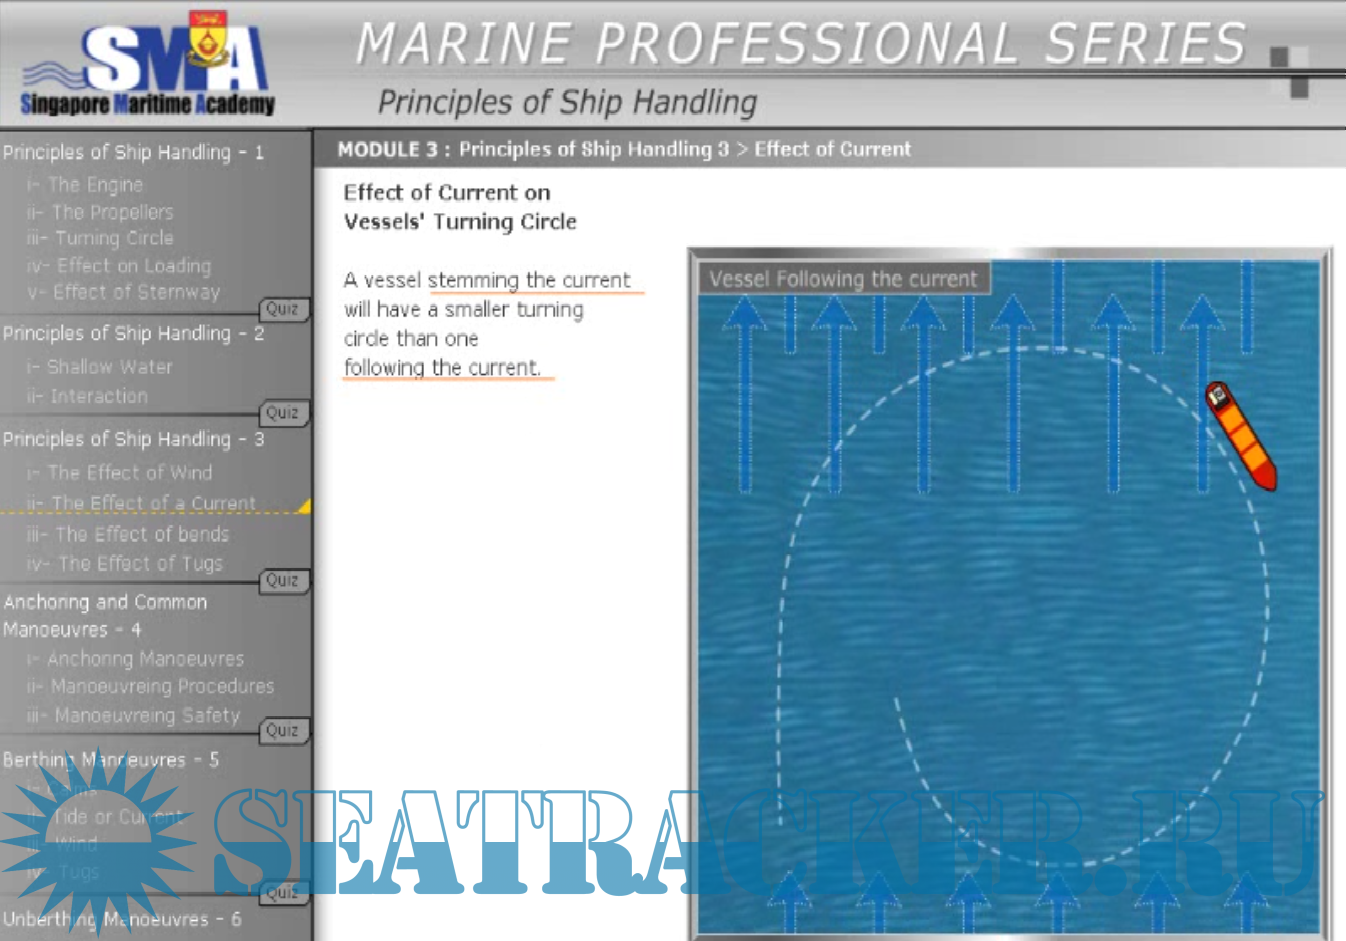
Task: Click the Vessel Following the current label
Action: pyautogui.click(x=842, y=279)
